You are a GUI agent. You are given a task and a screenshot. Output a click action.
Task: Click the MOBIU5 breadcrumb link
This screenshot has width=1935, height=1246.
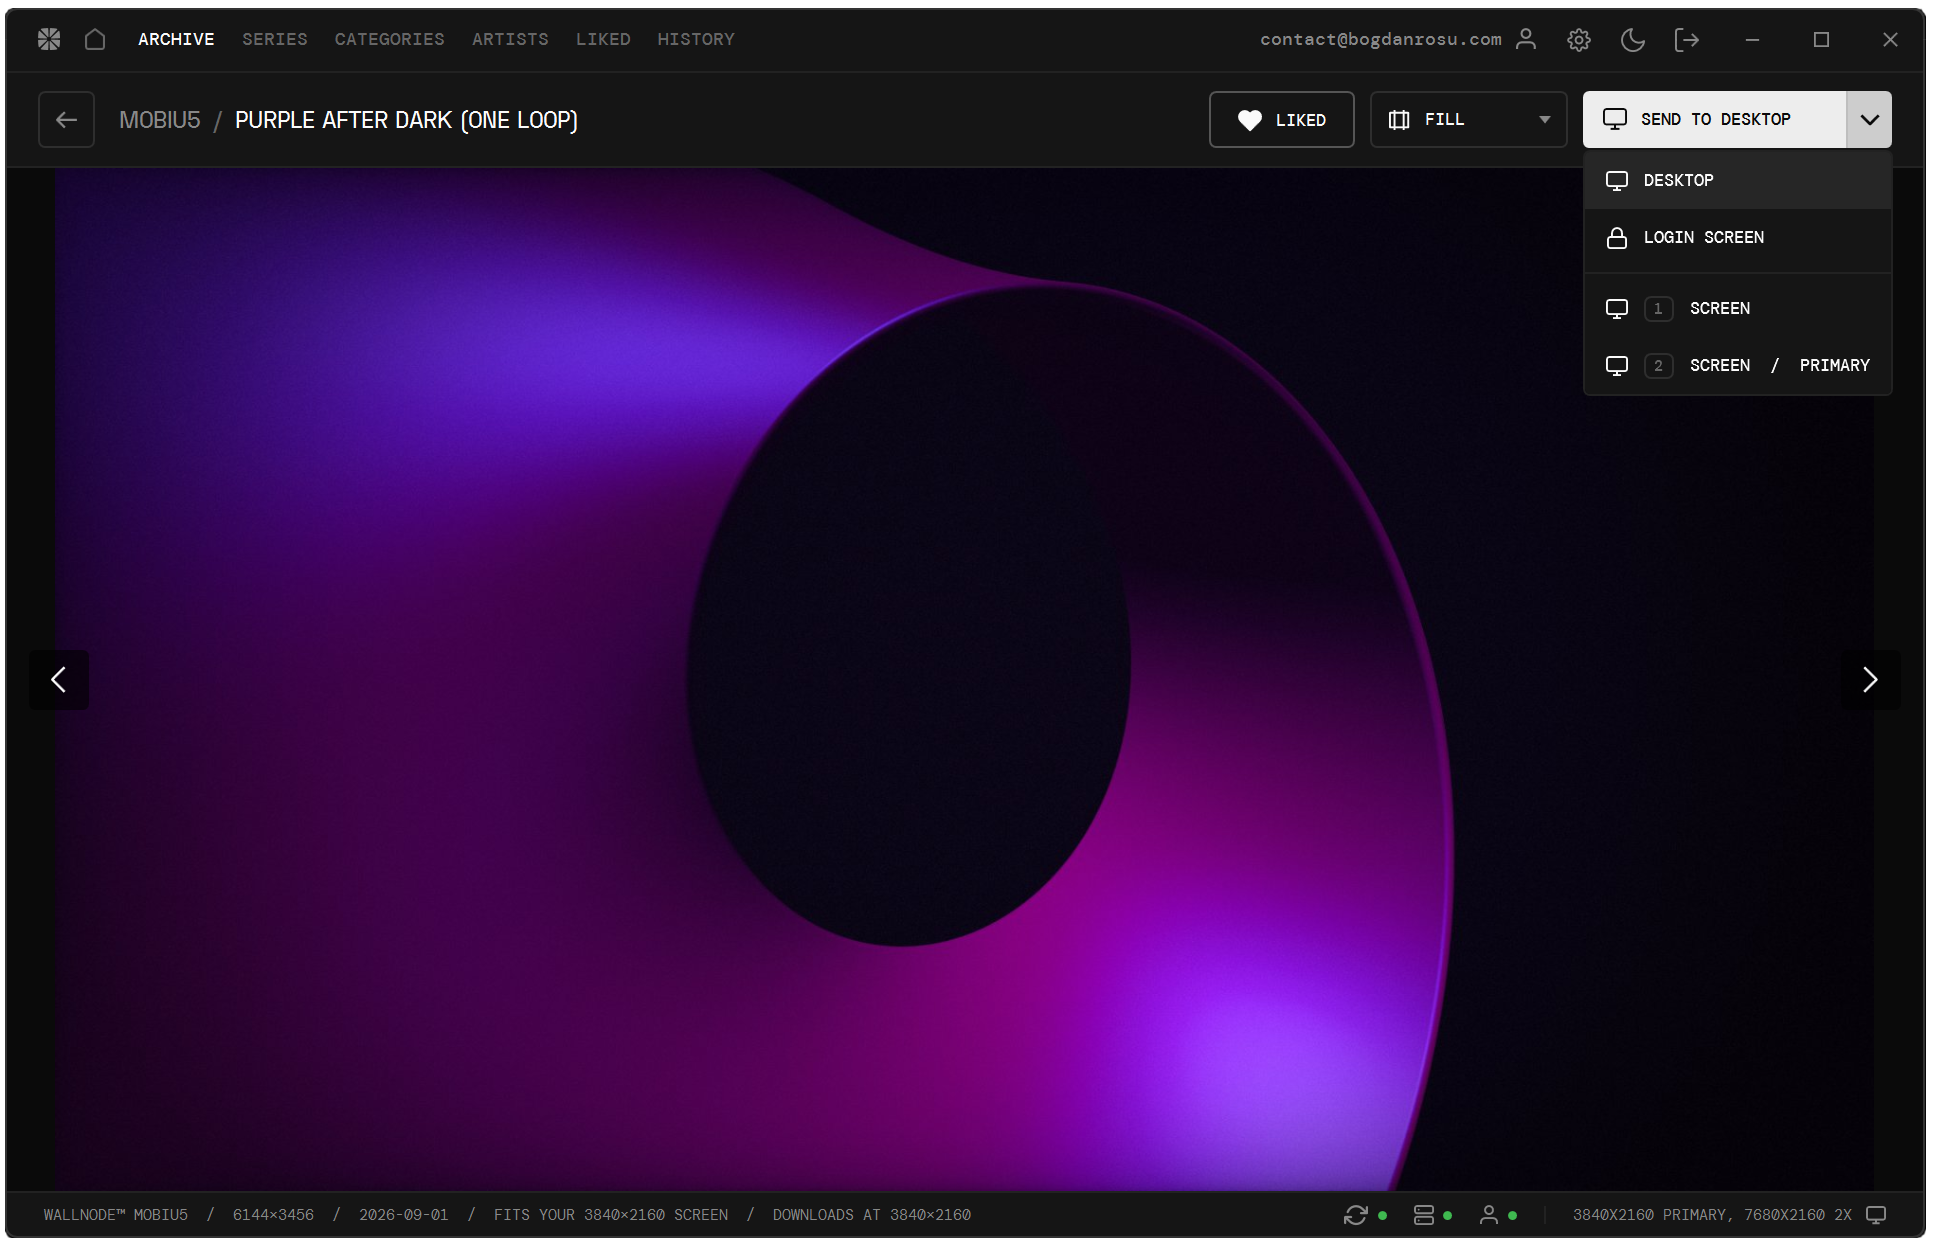click(160, 120)
